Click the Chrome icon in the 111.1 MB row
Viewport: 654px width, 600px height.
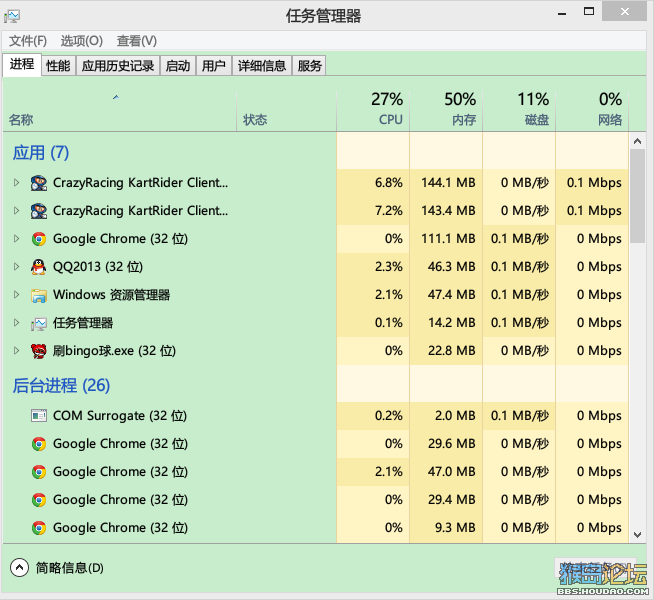(39, 239)
